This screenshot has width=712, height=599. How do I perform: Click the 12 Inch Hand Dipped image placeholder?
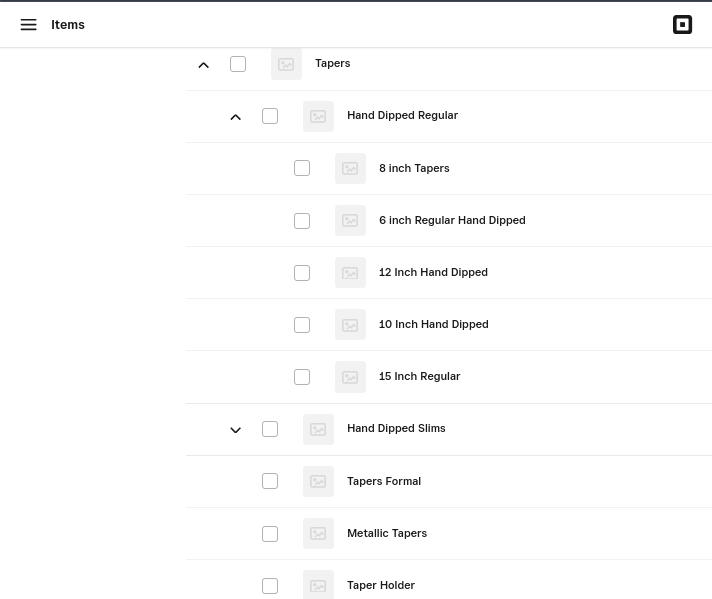pos(350,273)
